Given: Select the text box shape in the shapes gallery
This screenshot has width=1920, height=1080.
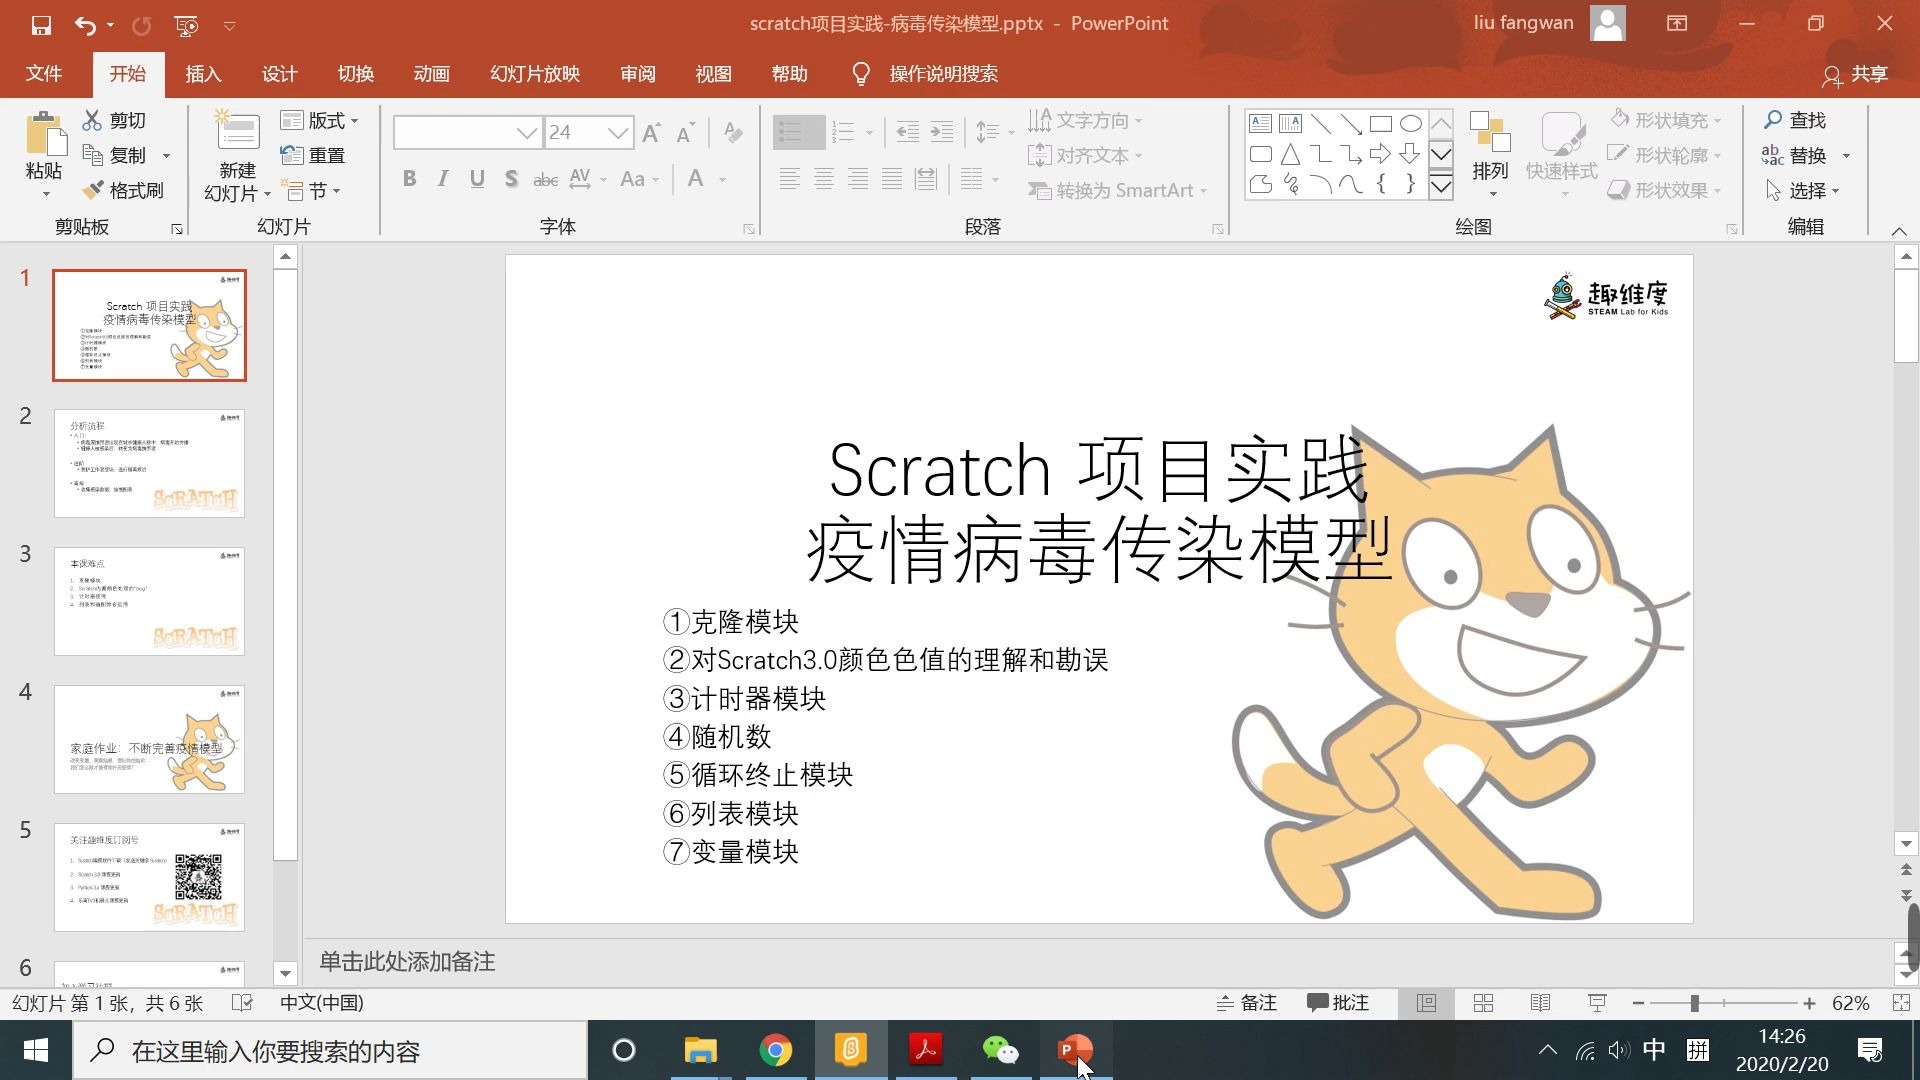Looking at the screenshot, I should [x=1261, y=124].
